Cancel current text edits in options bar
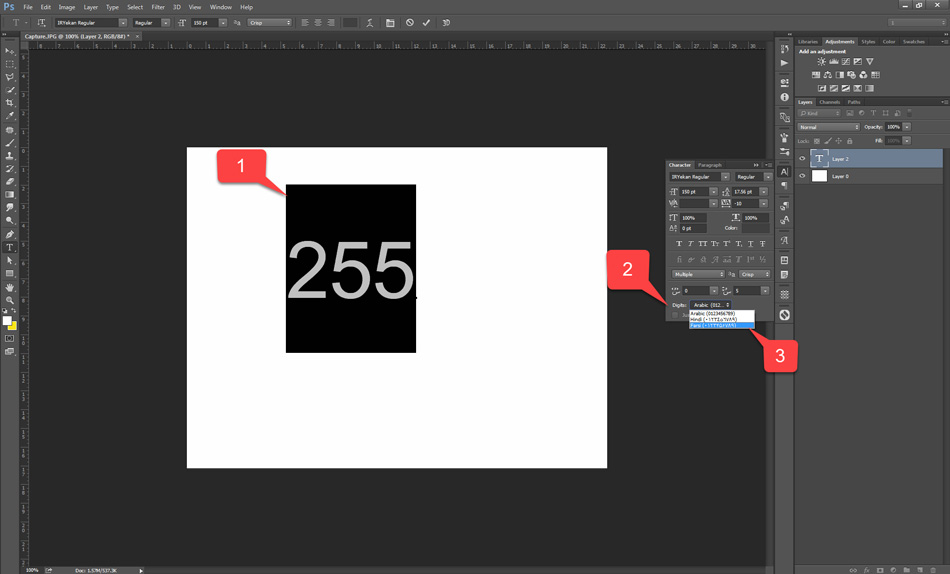Viewport: 950px width, 574px height. pos(409,23)
